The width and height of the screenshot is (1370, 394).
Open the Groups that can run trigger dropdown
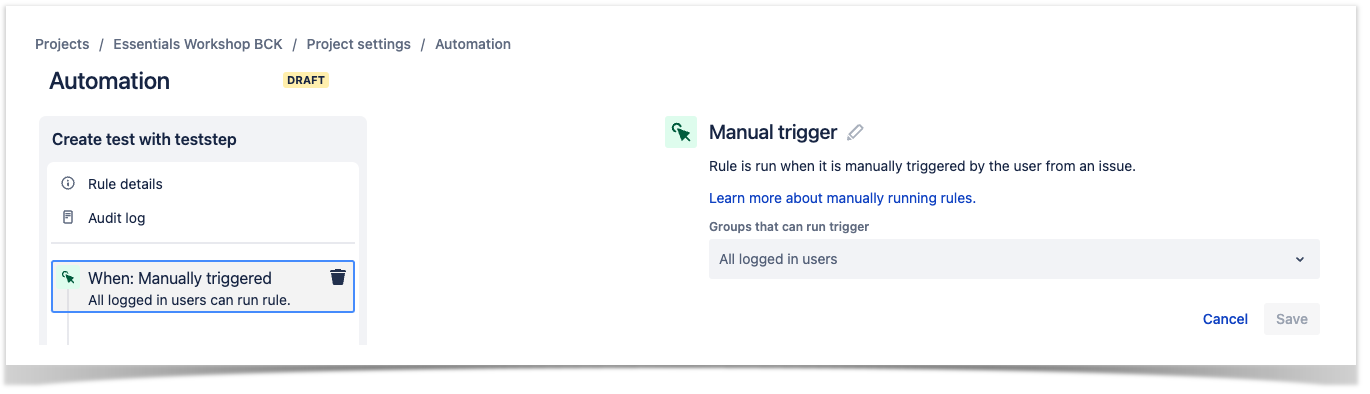coord(1014,259)
